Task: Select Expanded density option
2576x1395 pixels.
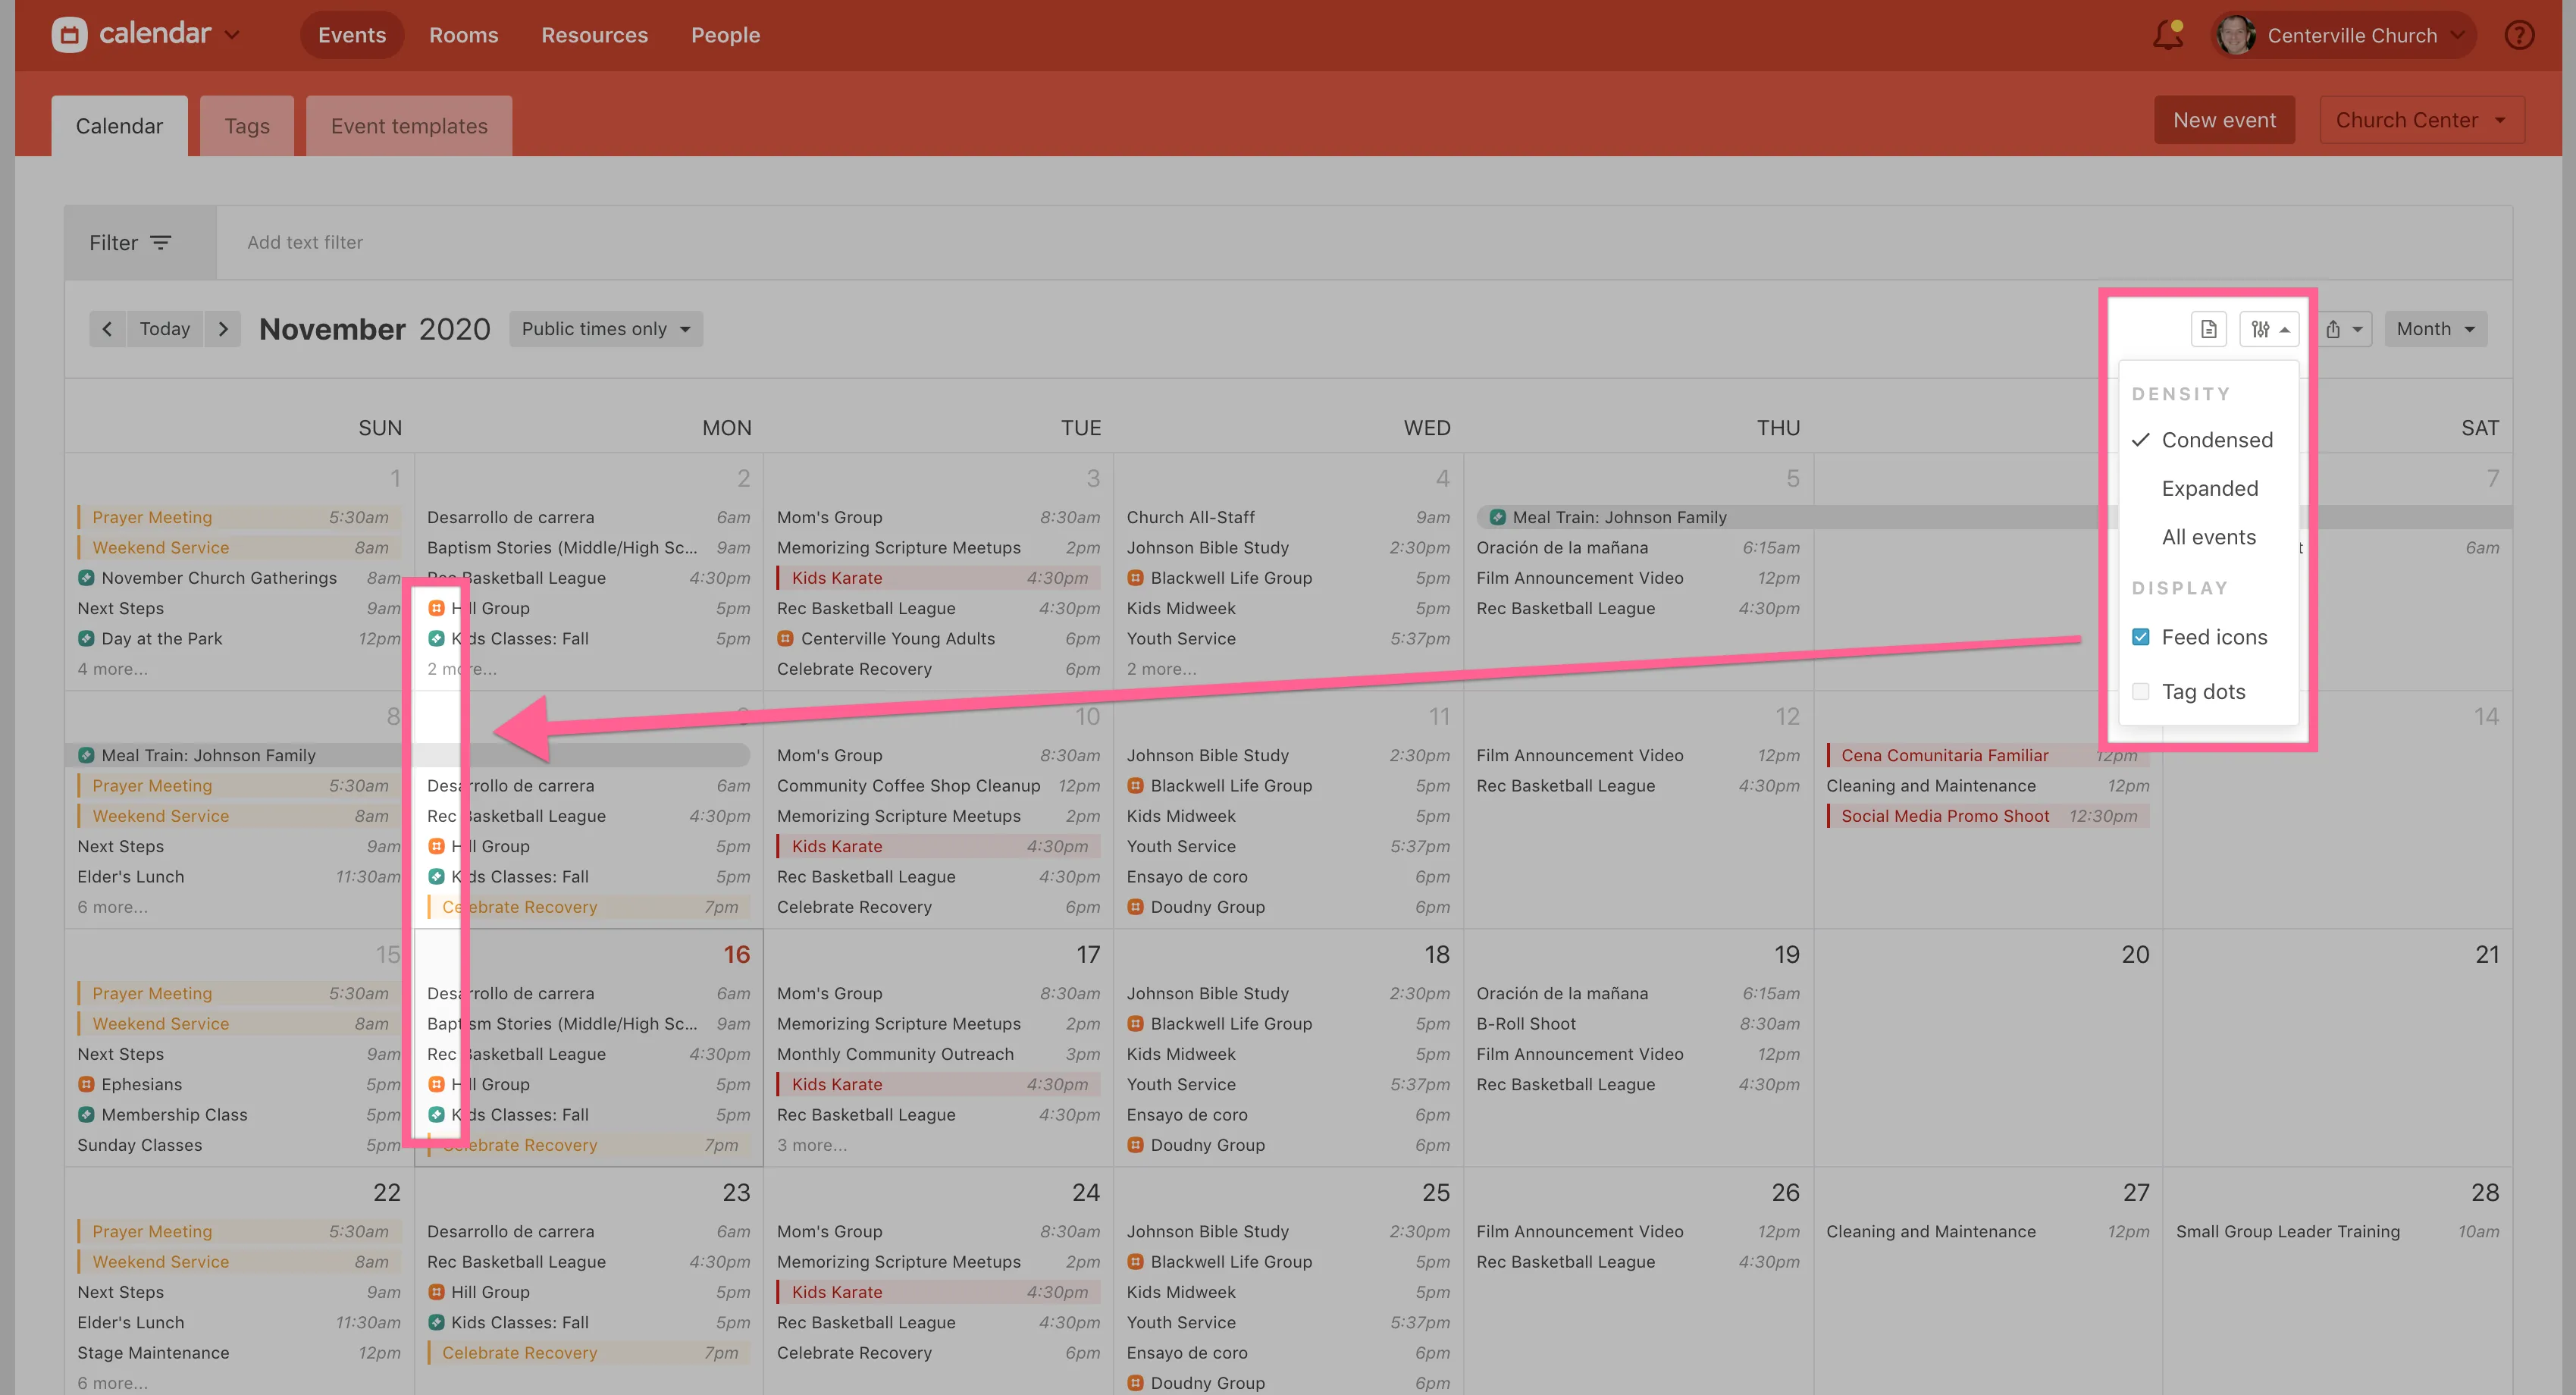Action: 2209,488
